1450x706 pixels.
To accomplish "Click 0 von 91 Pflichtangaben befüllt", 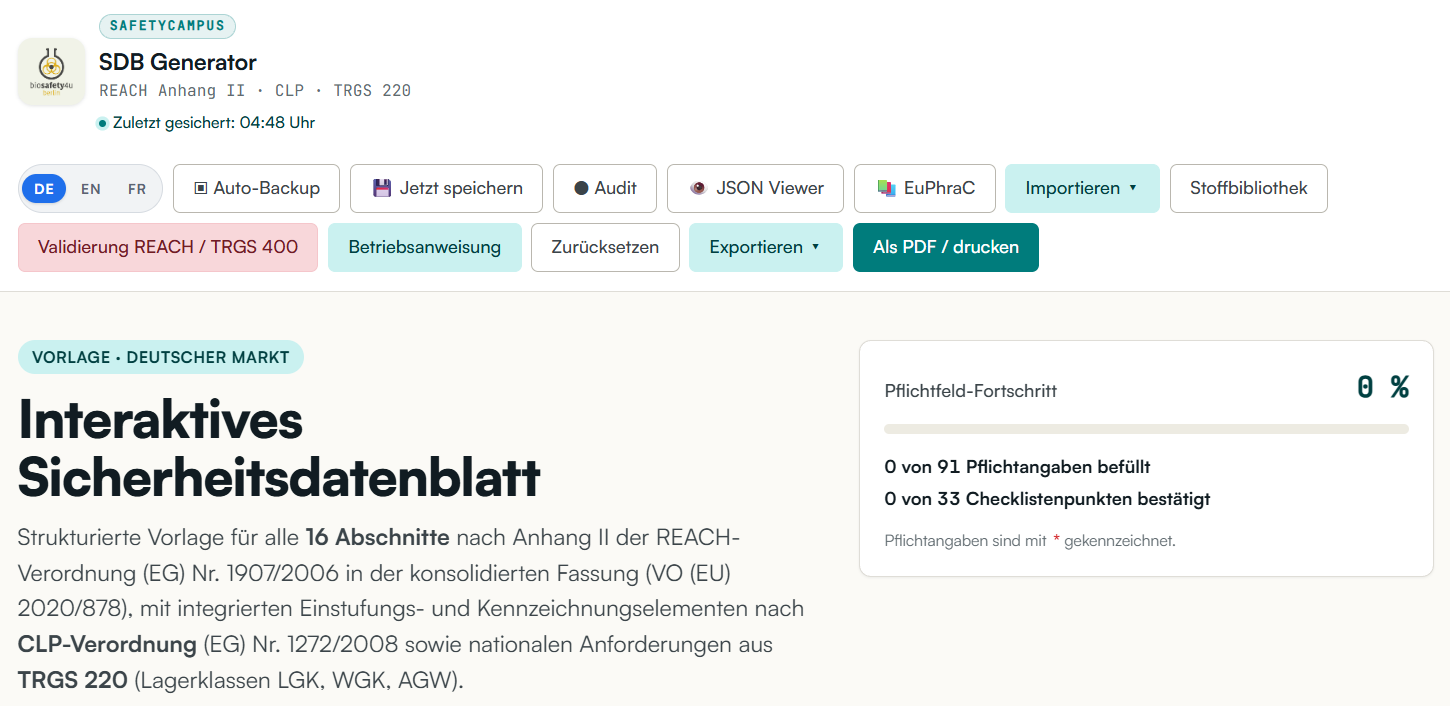I will pyautogui.click(x=1018, y=467).
